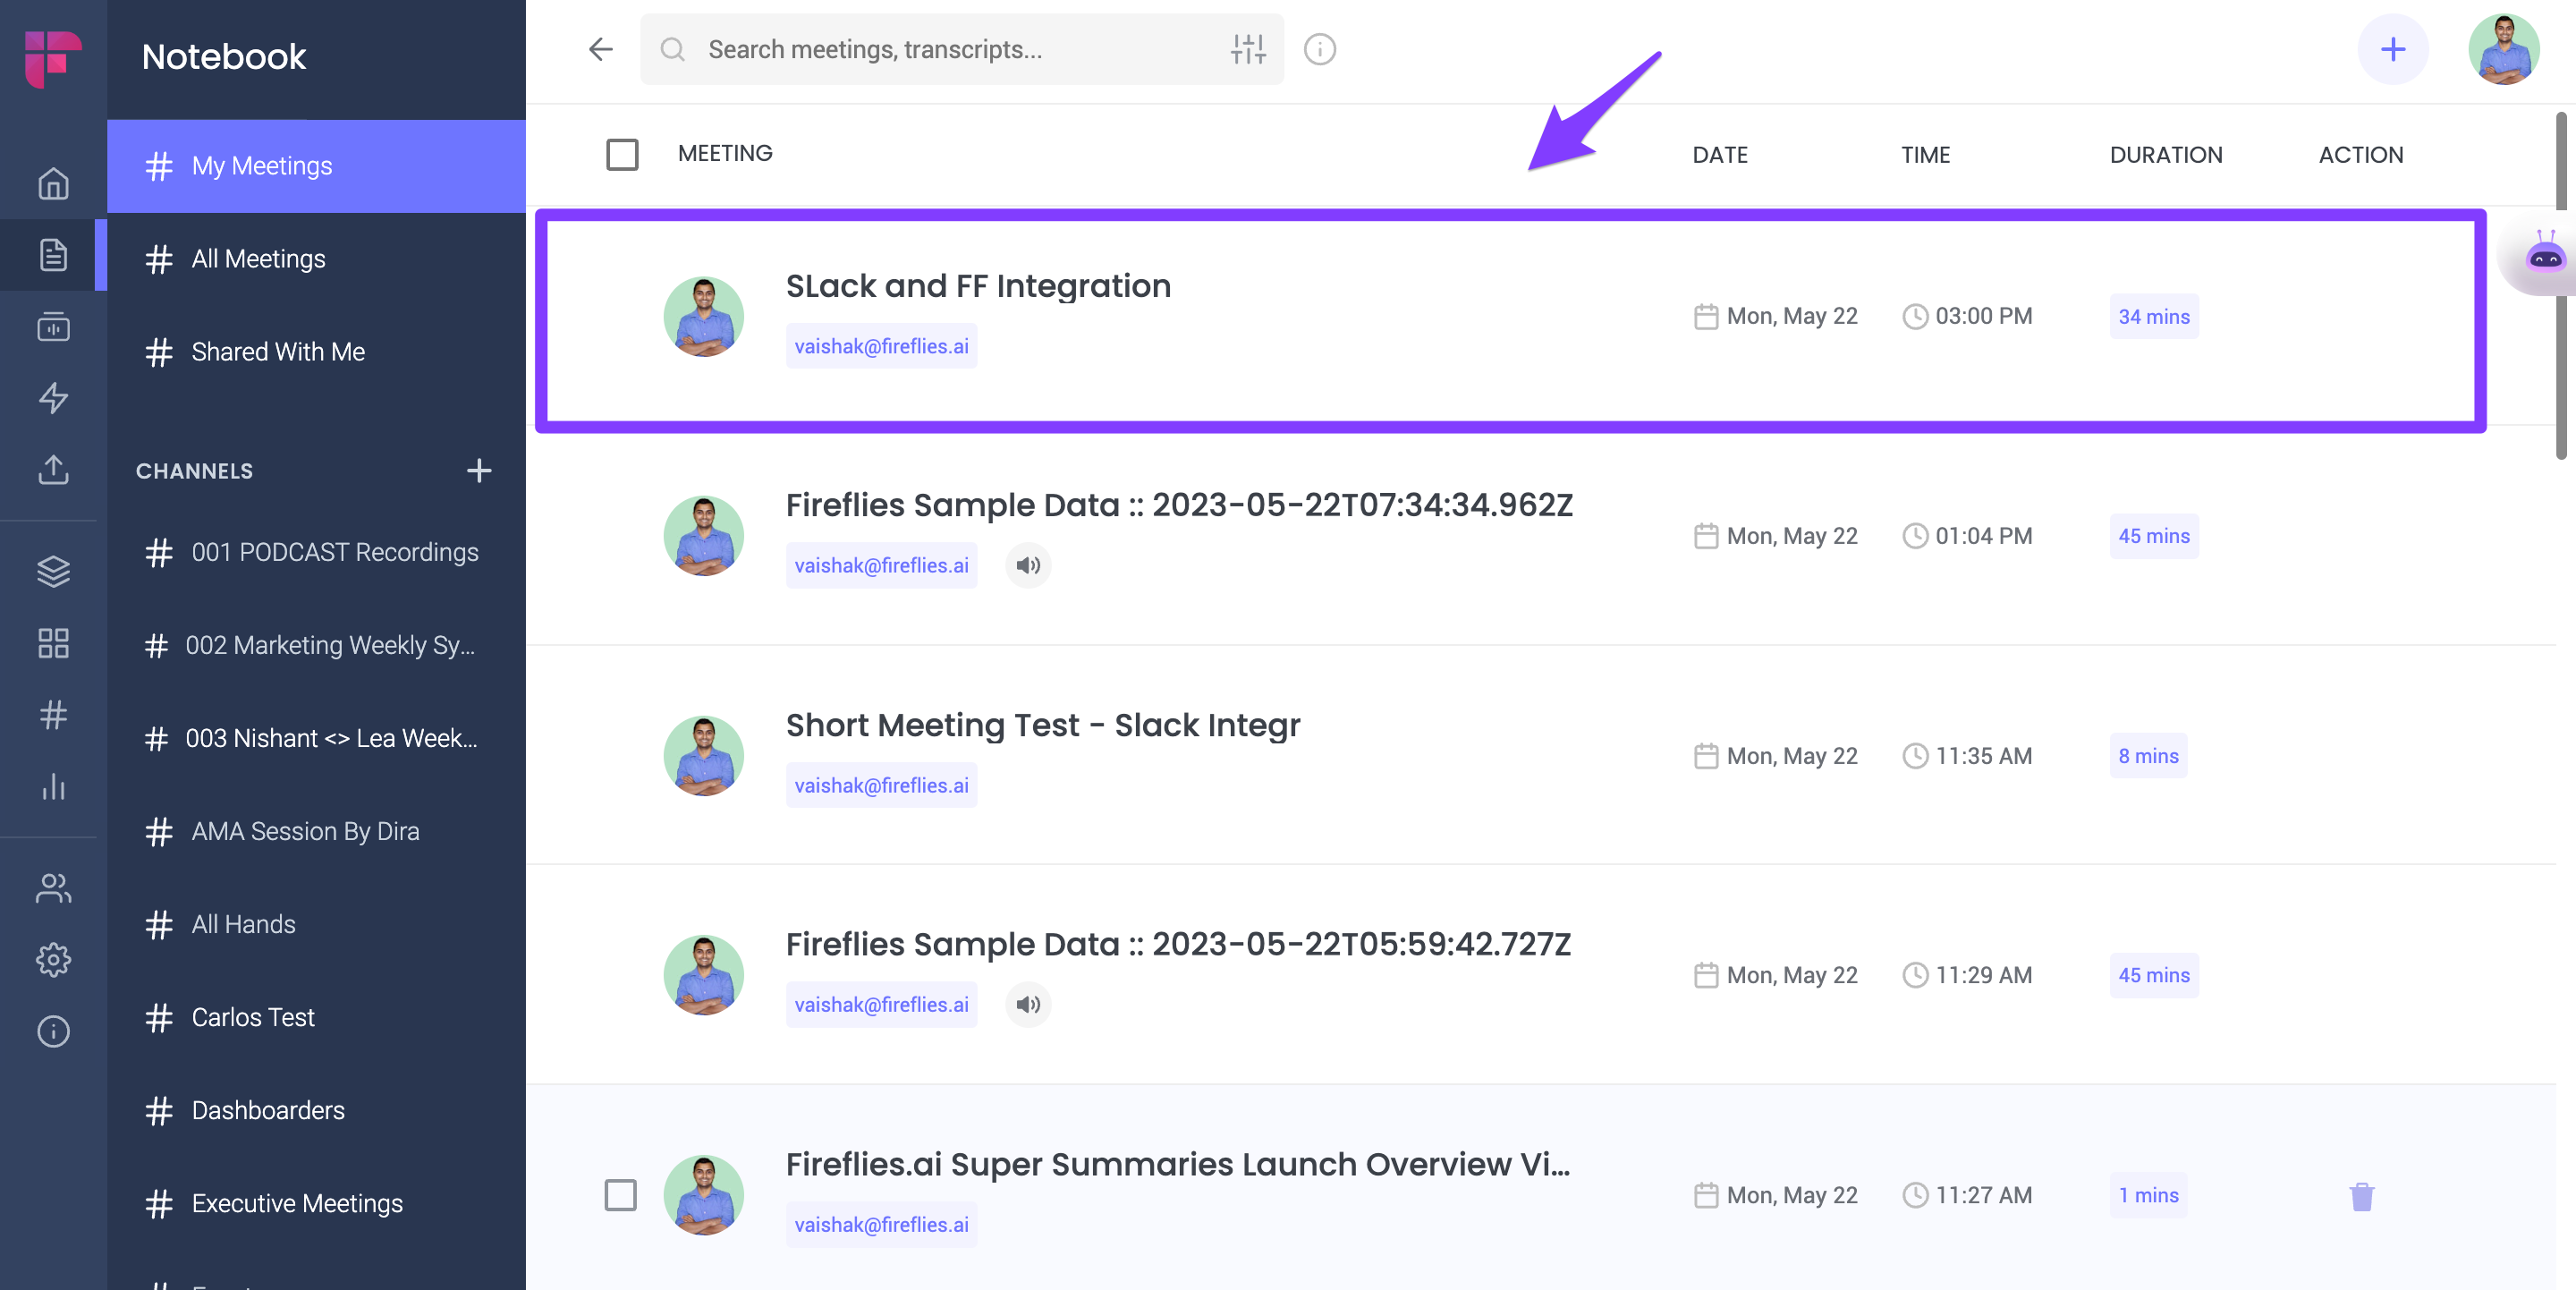Screen dimensions: 2576x1290
Task: Toggle the select-all meetings checkbox
Action: click(622, 155)
